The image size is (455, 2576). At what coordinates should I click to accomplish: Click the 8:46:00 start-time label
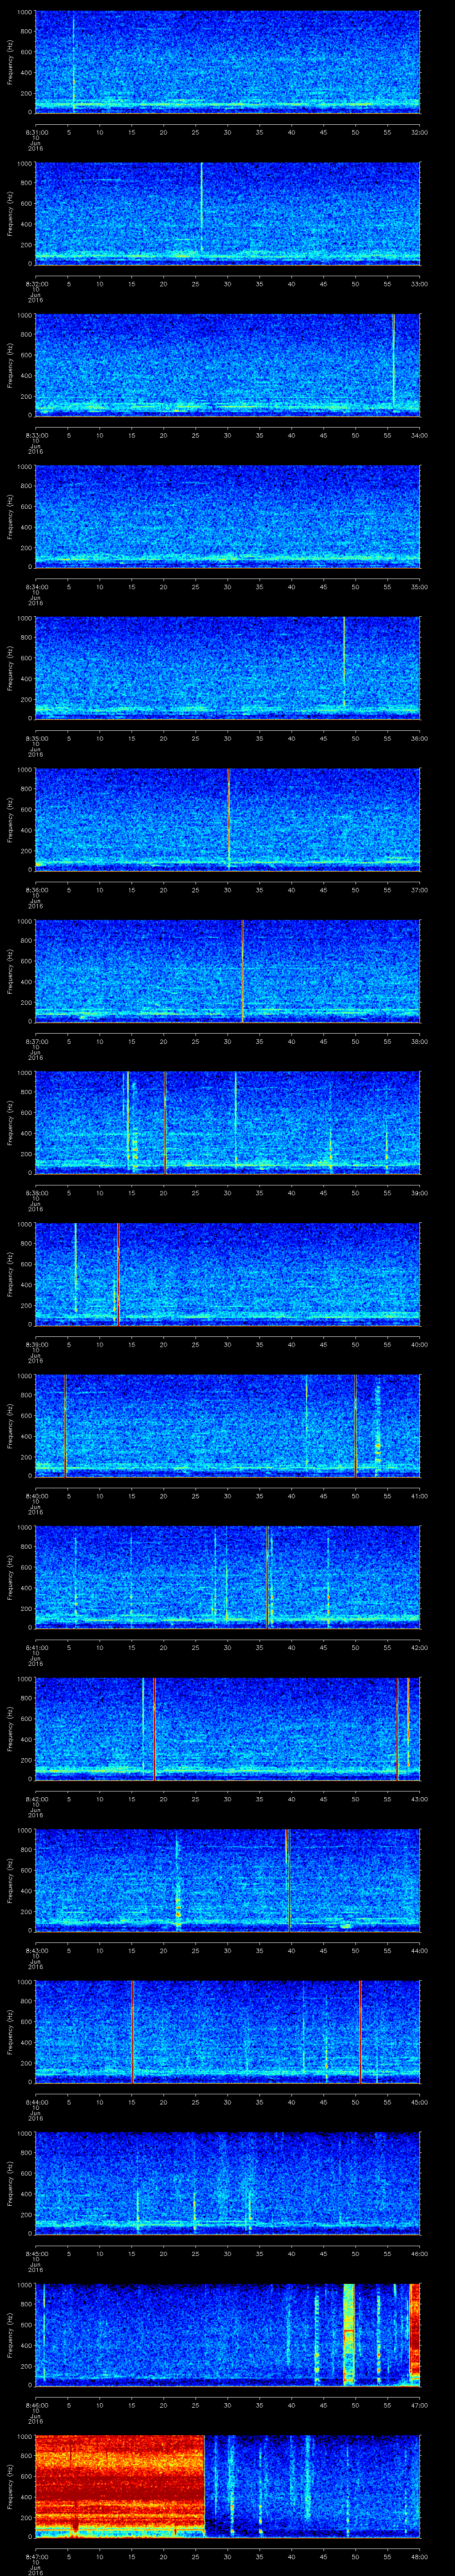(x=36, y=2405)
